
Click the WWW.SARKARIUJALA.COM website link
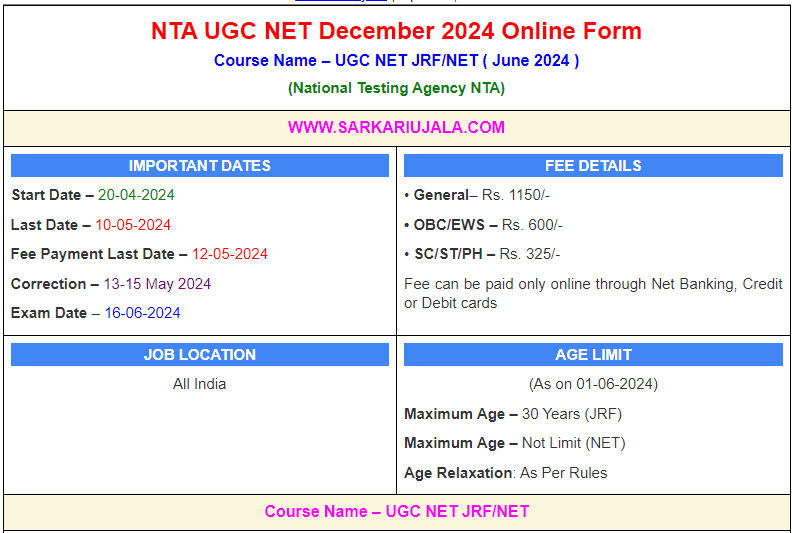click(396, 127)
